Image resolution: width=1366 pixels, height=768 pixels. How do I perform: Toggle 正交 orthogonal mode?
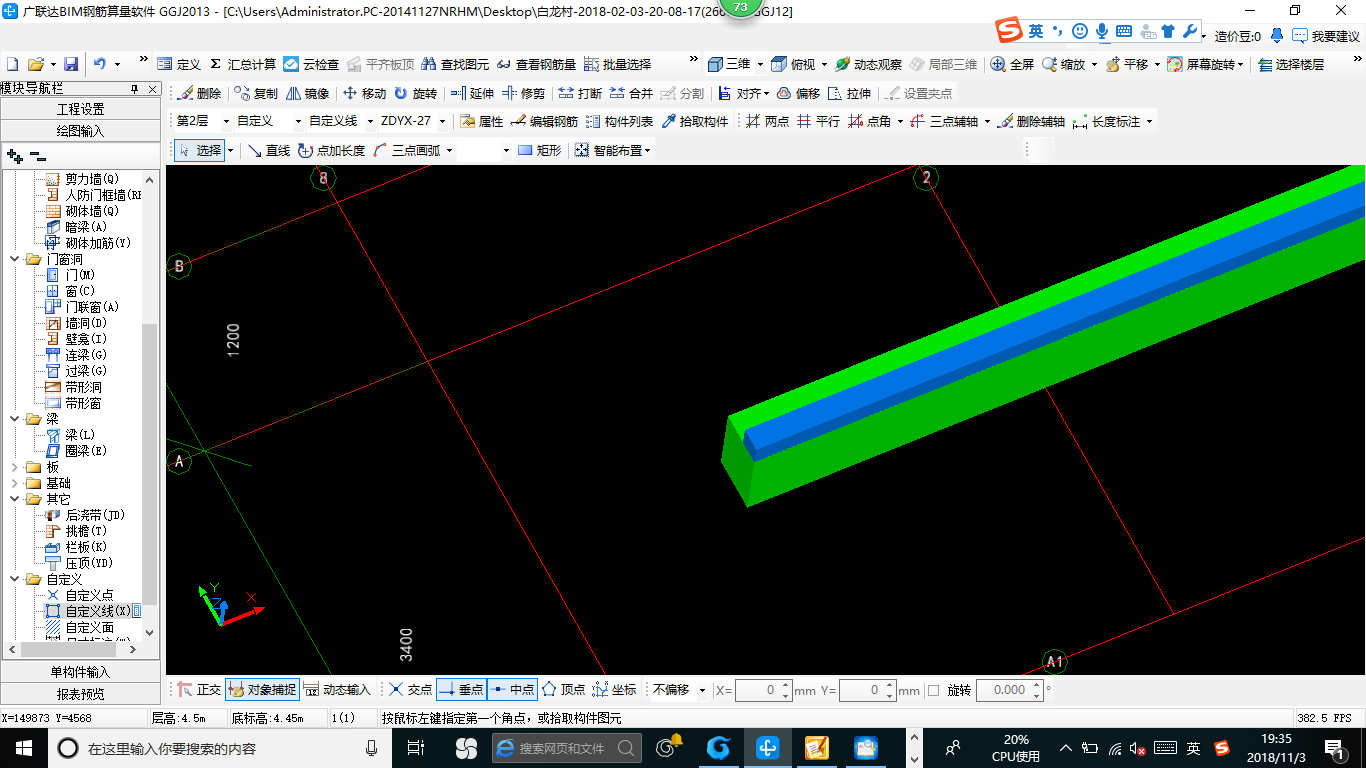pyautogui.click(x=199, y=690)
